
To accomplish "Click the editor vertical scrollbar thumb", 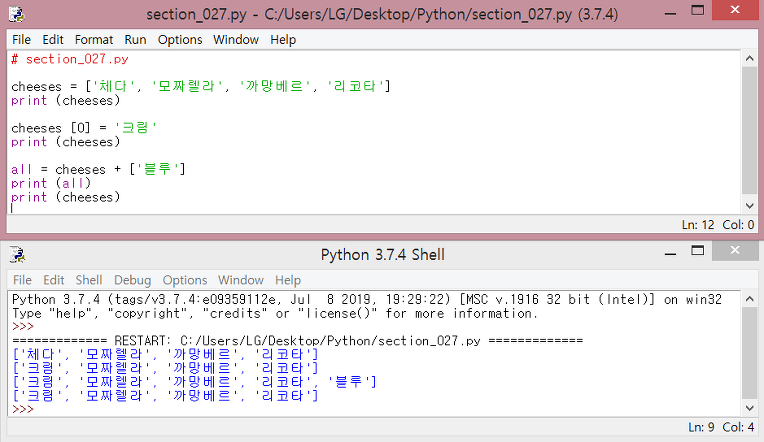I will tap(749, 131).
